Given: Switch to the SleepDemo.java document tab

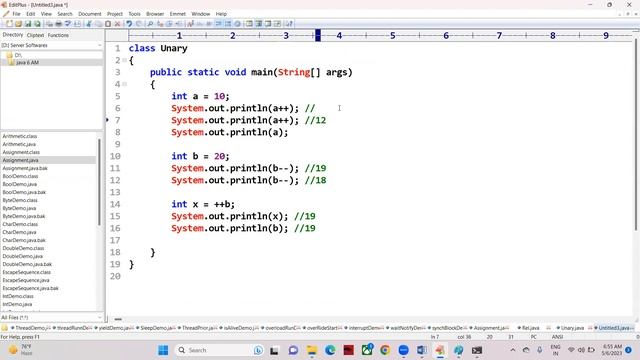Looking at the screenshot, I should [157, 328].
